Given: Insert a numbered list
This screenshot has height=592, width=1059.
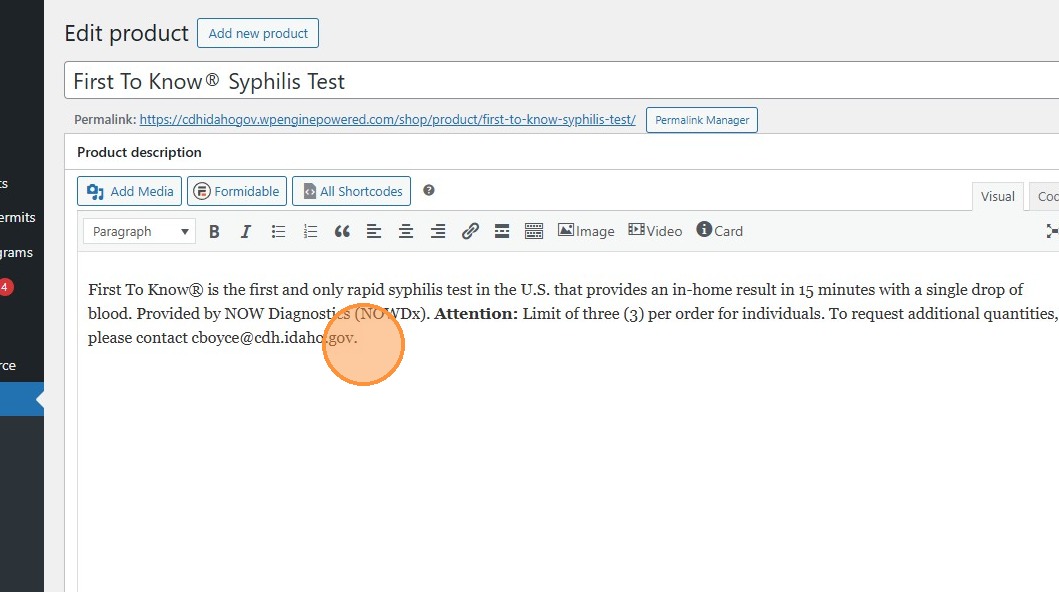Looking at the screenshot, I should click(310, 232).
